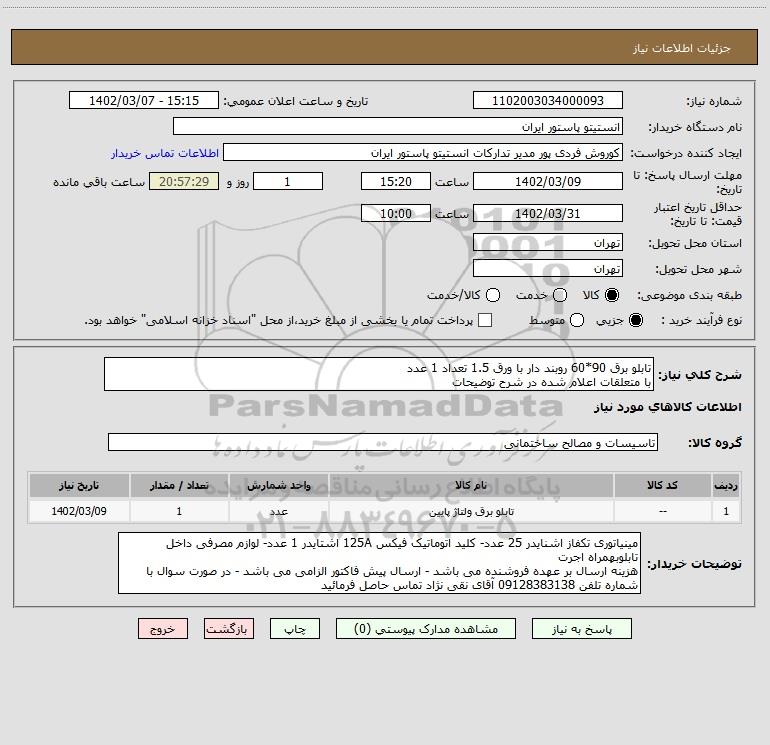770x745 pixels.
Task: Click چاپ print button
Action: 295,629
